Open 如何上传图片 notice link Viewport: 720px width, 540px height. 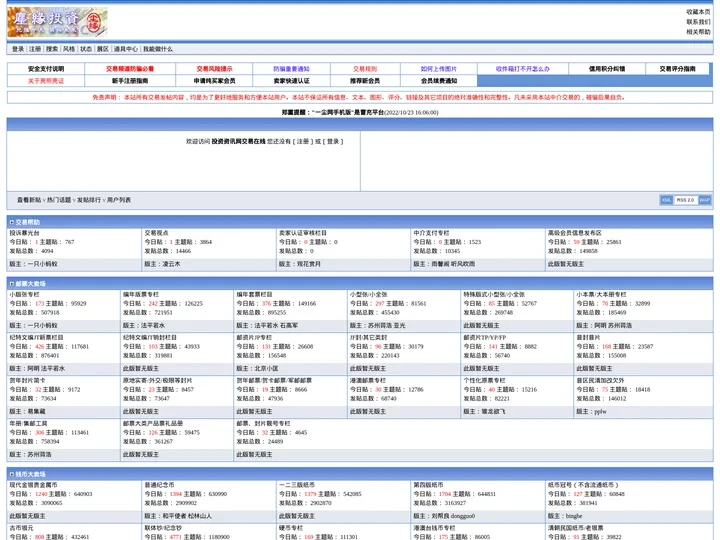click(439, 69)
